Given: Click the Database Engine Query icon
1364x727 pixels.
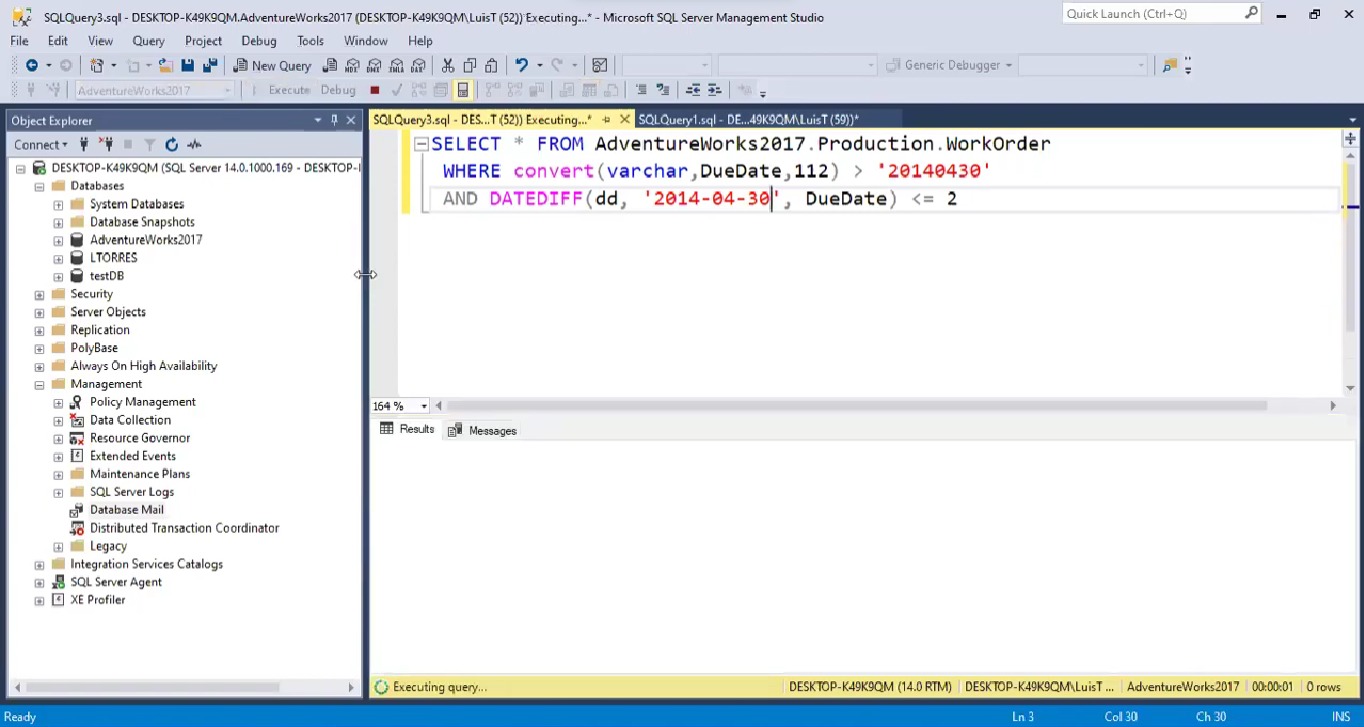Looking at the screenshot, I should pos(329,65).
